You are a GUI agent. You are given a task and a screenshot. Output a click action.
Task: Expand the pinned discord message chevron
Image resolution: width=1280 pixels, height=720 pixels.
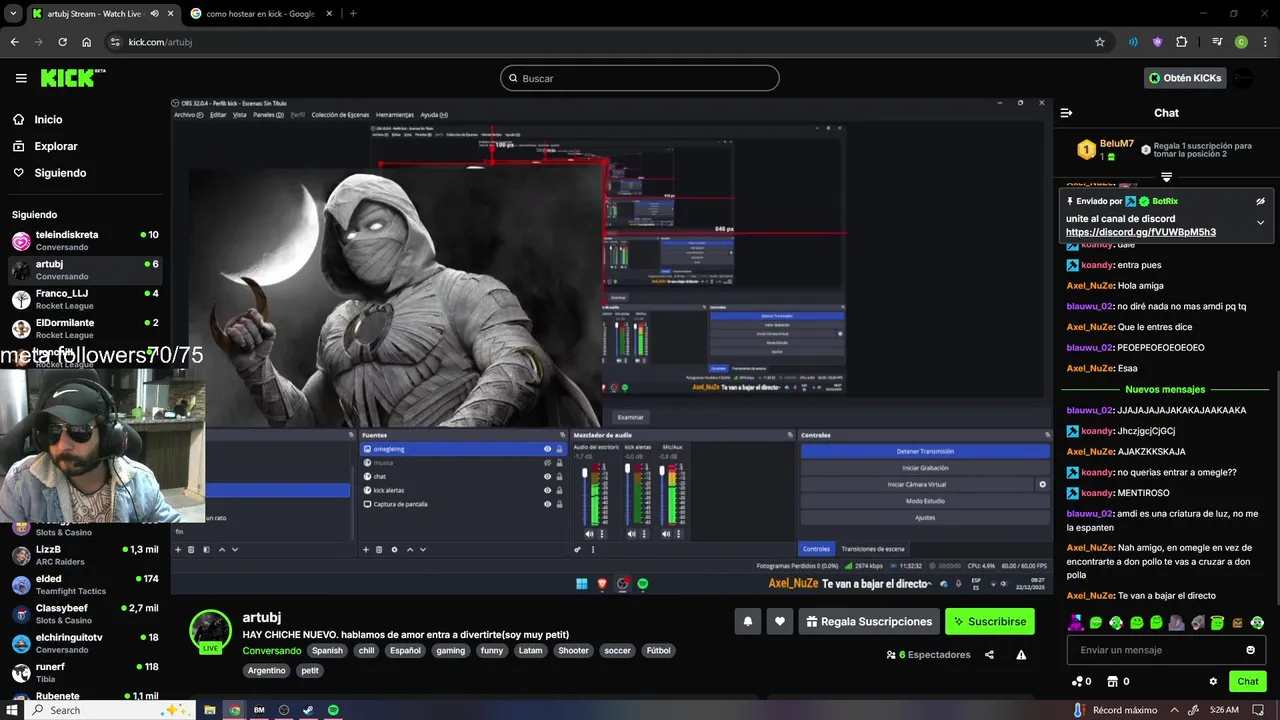[1260, 222]
